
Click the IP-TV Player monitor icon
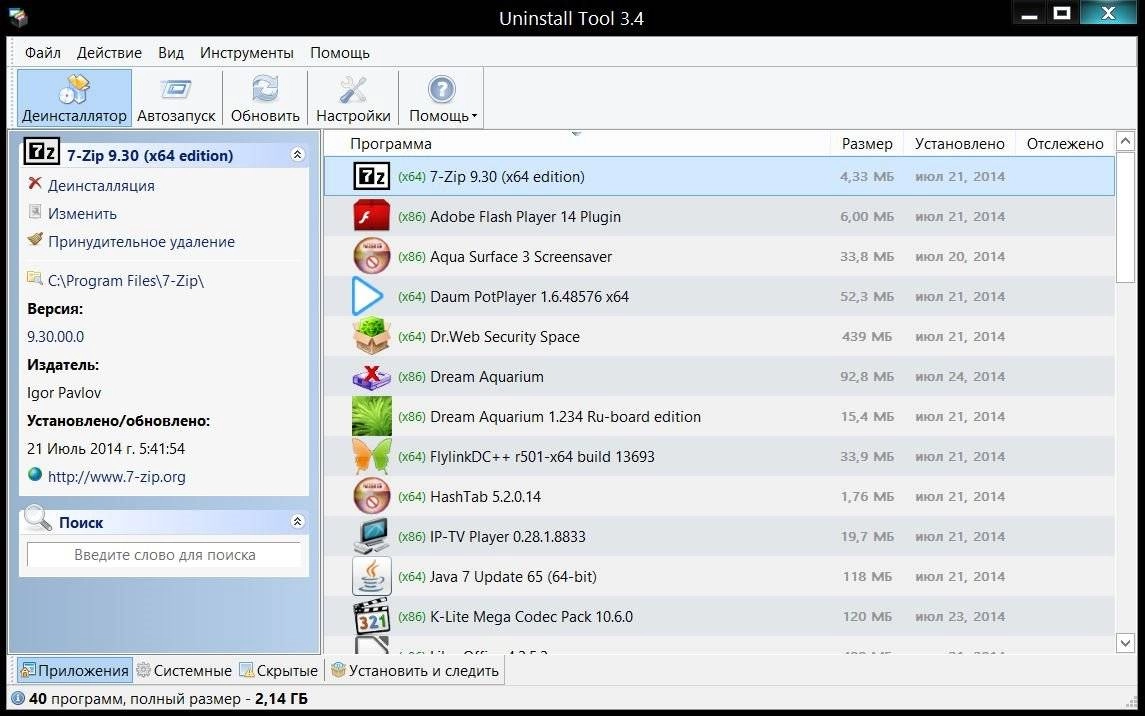(372, 536)
